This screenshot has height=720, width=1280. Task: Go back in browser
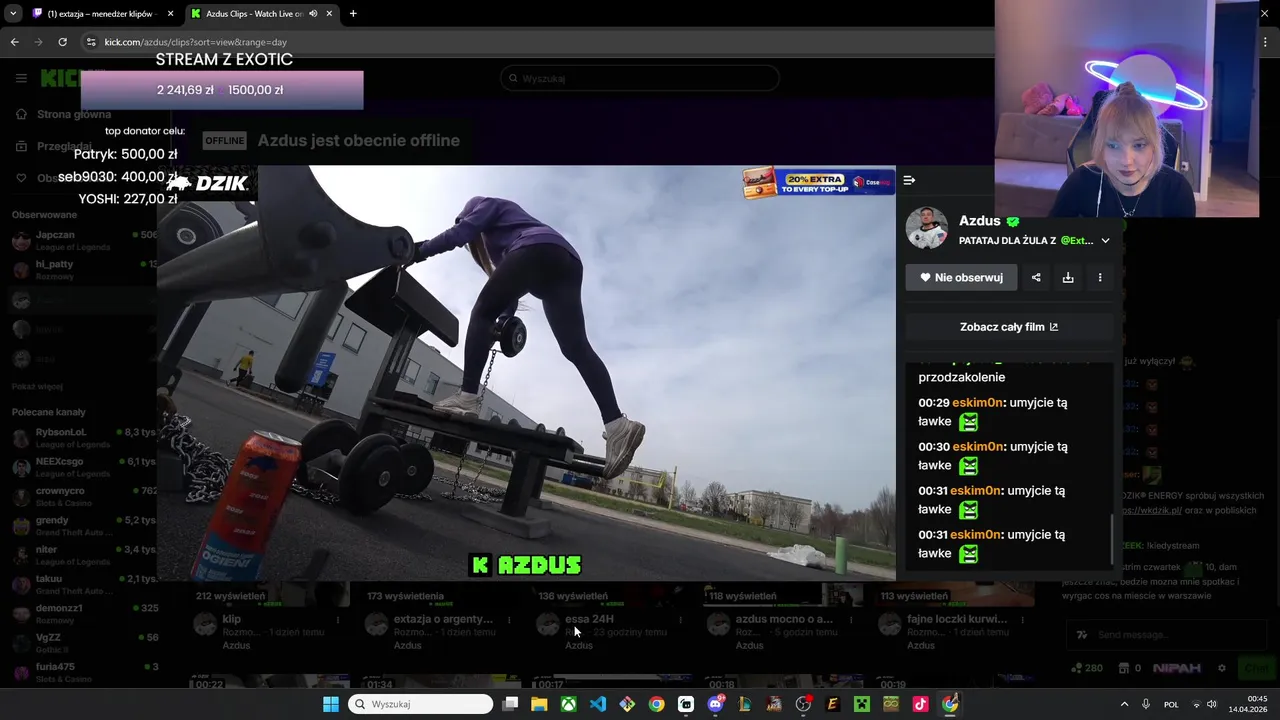click(x=14, y=42)
